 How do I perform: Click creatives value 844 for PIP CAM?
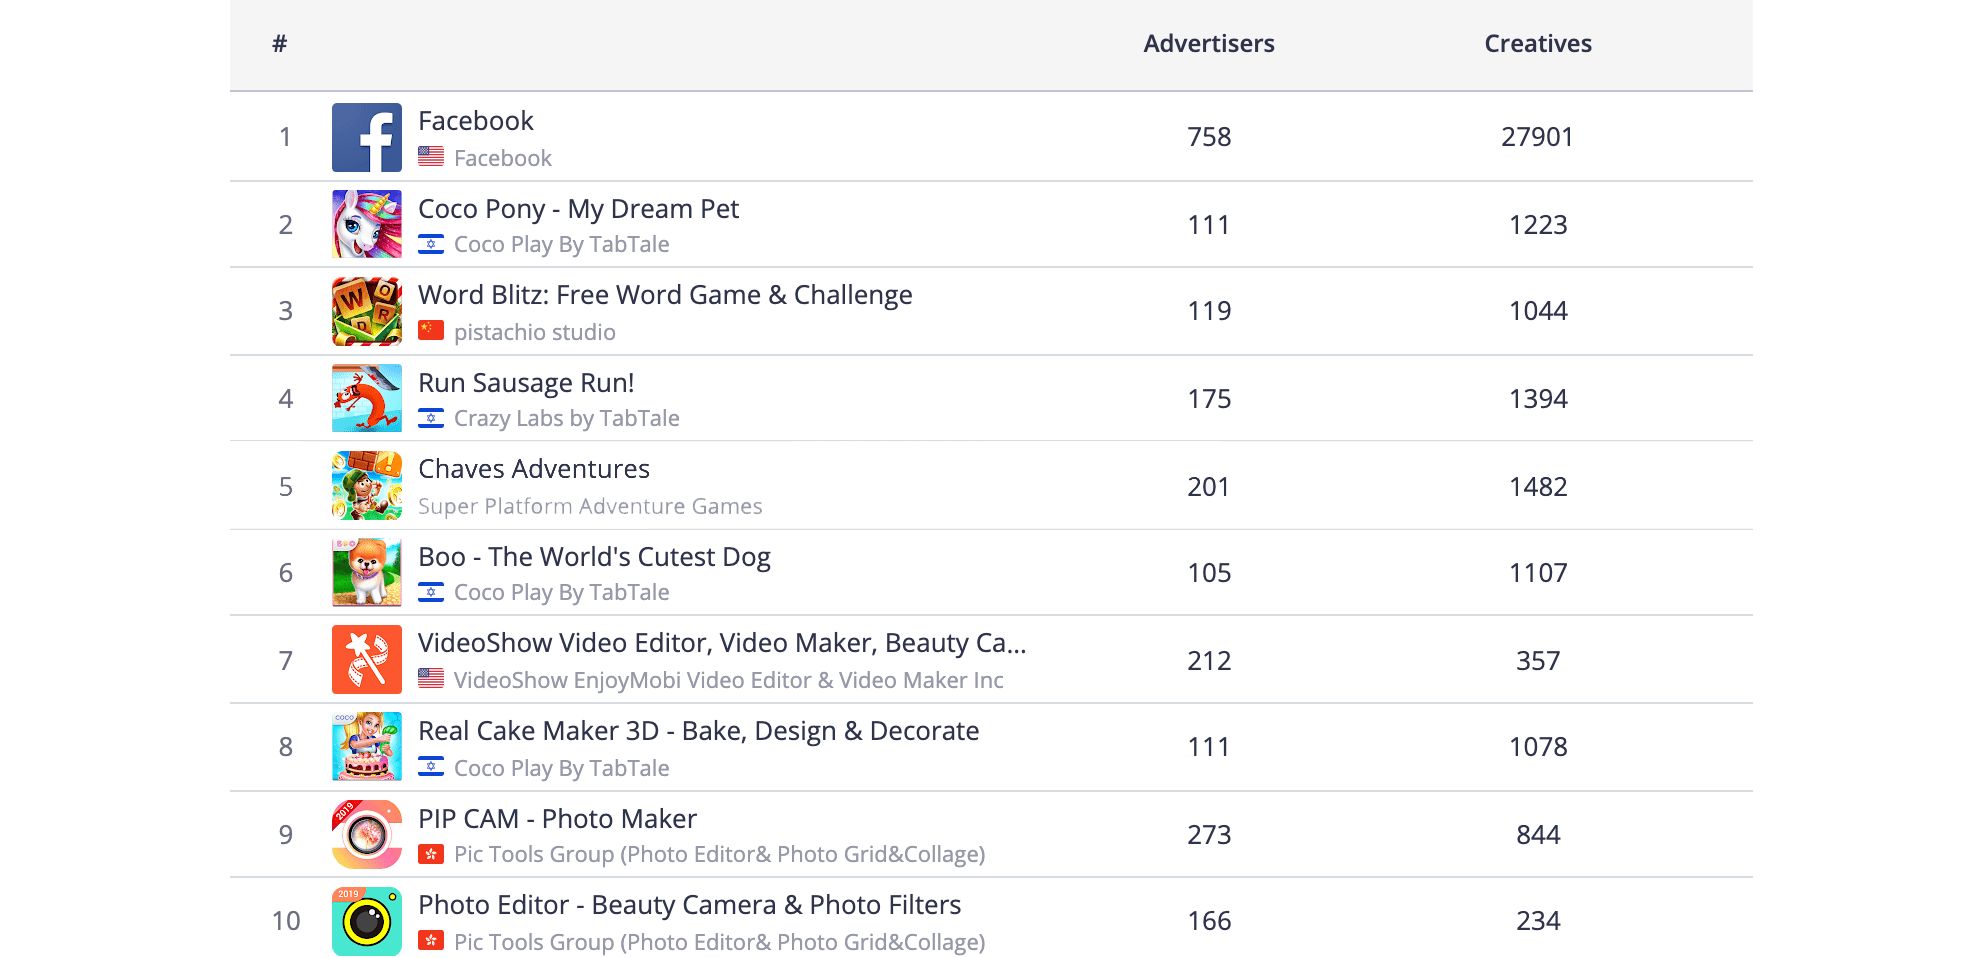[1538, 835]
